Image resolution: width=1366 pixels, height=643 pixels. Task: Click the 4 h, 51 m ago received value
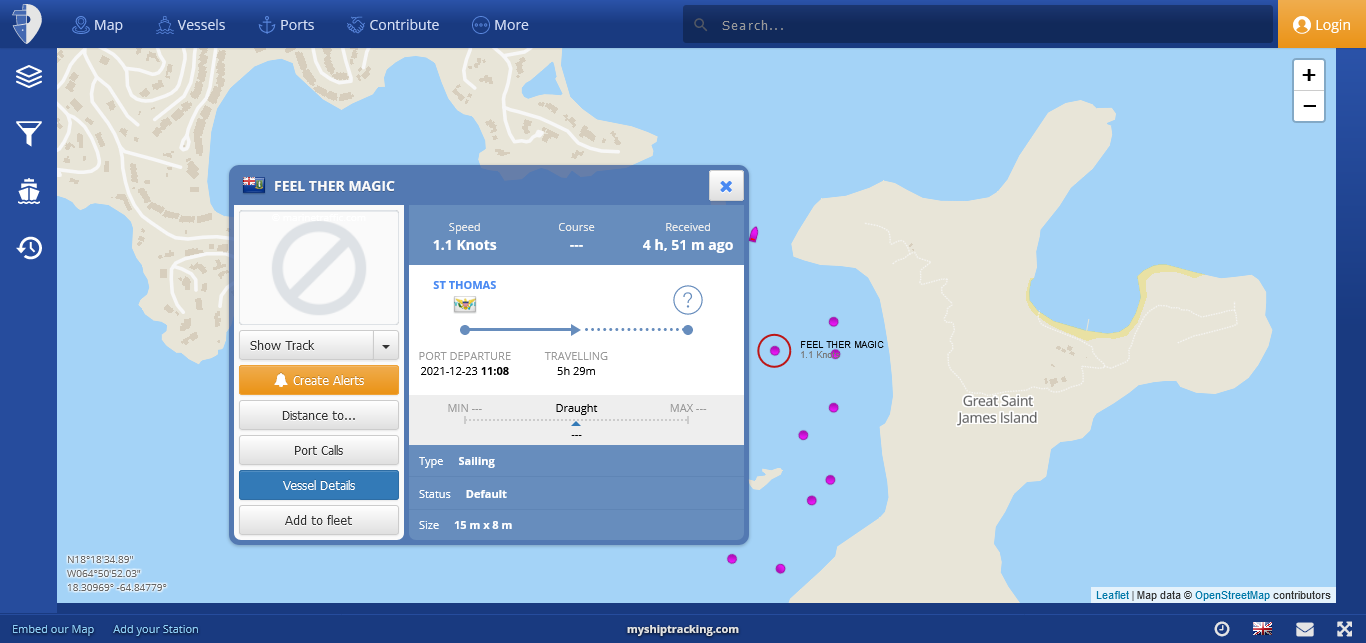[688, 245]
